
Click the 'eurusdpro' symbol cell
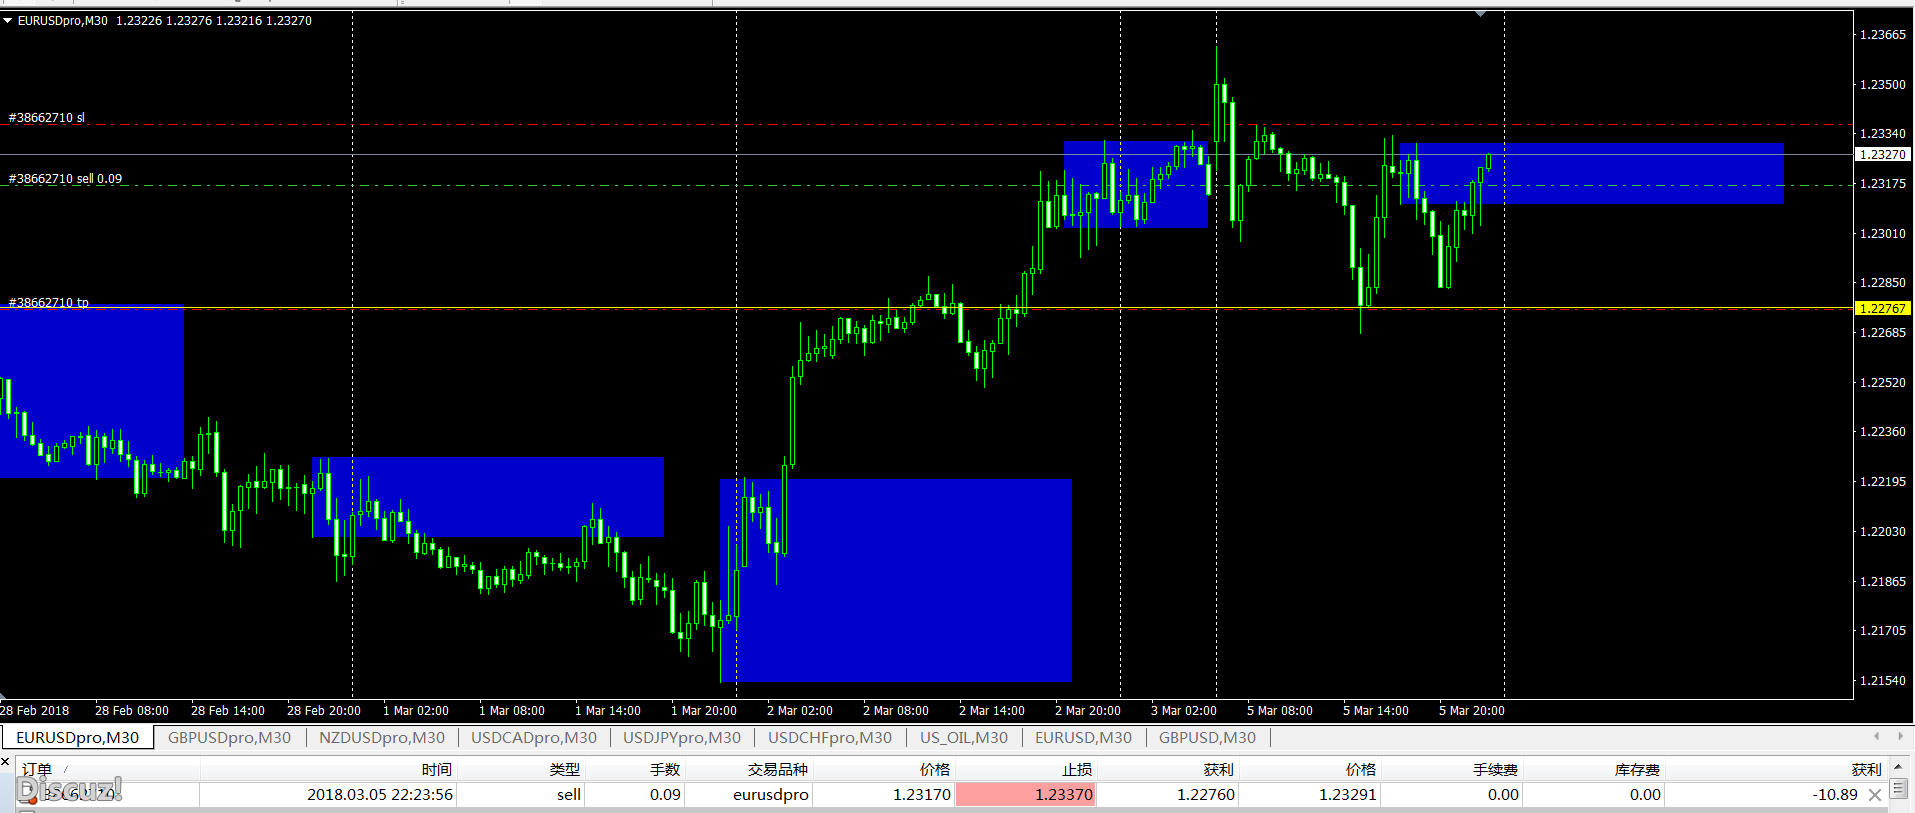click(749, 794)
